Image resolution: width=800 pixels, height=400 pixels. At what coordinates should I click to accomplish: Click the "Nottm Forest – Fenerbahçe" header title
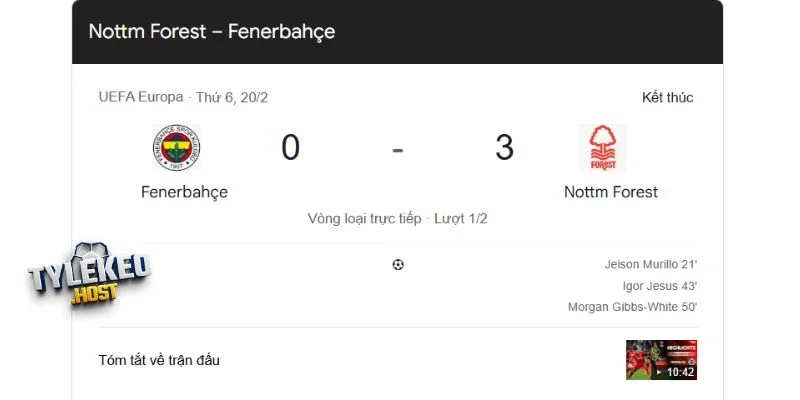click(212, 32)
